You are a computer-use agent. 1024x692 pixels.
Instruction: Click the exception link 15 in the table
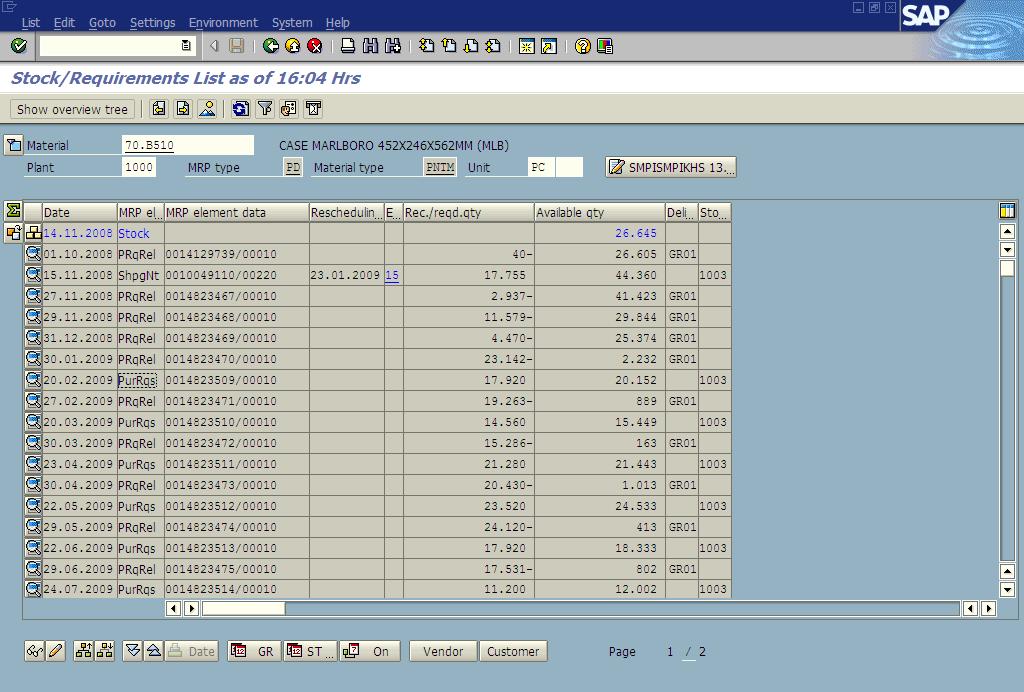click(x=392, y=275)
